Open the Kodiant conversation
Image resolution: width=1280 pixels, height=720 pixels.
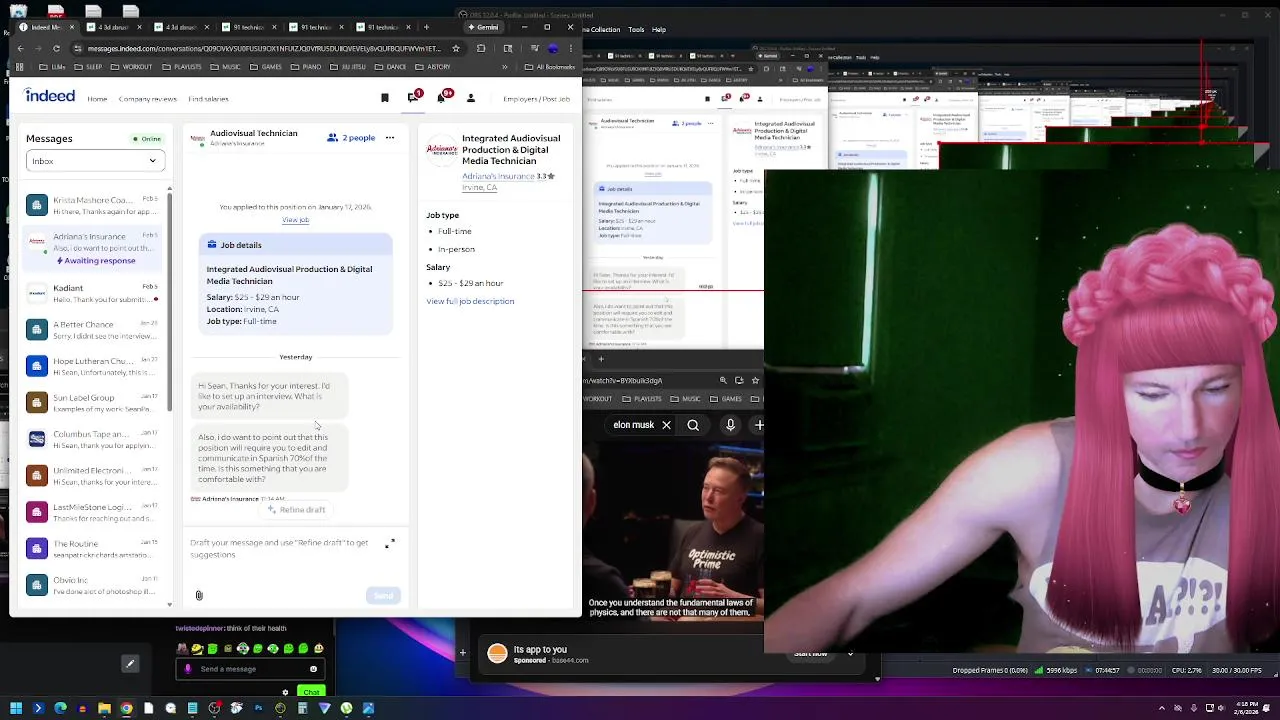coord(93,293)
